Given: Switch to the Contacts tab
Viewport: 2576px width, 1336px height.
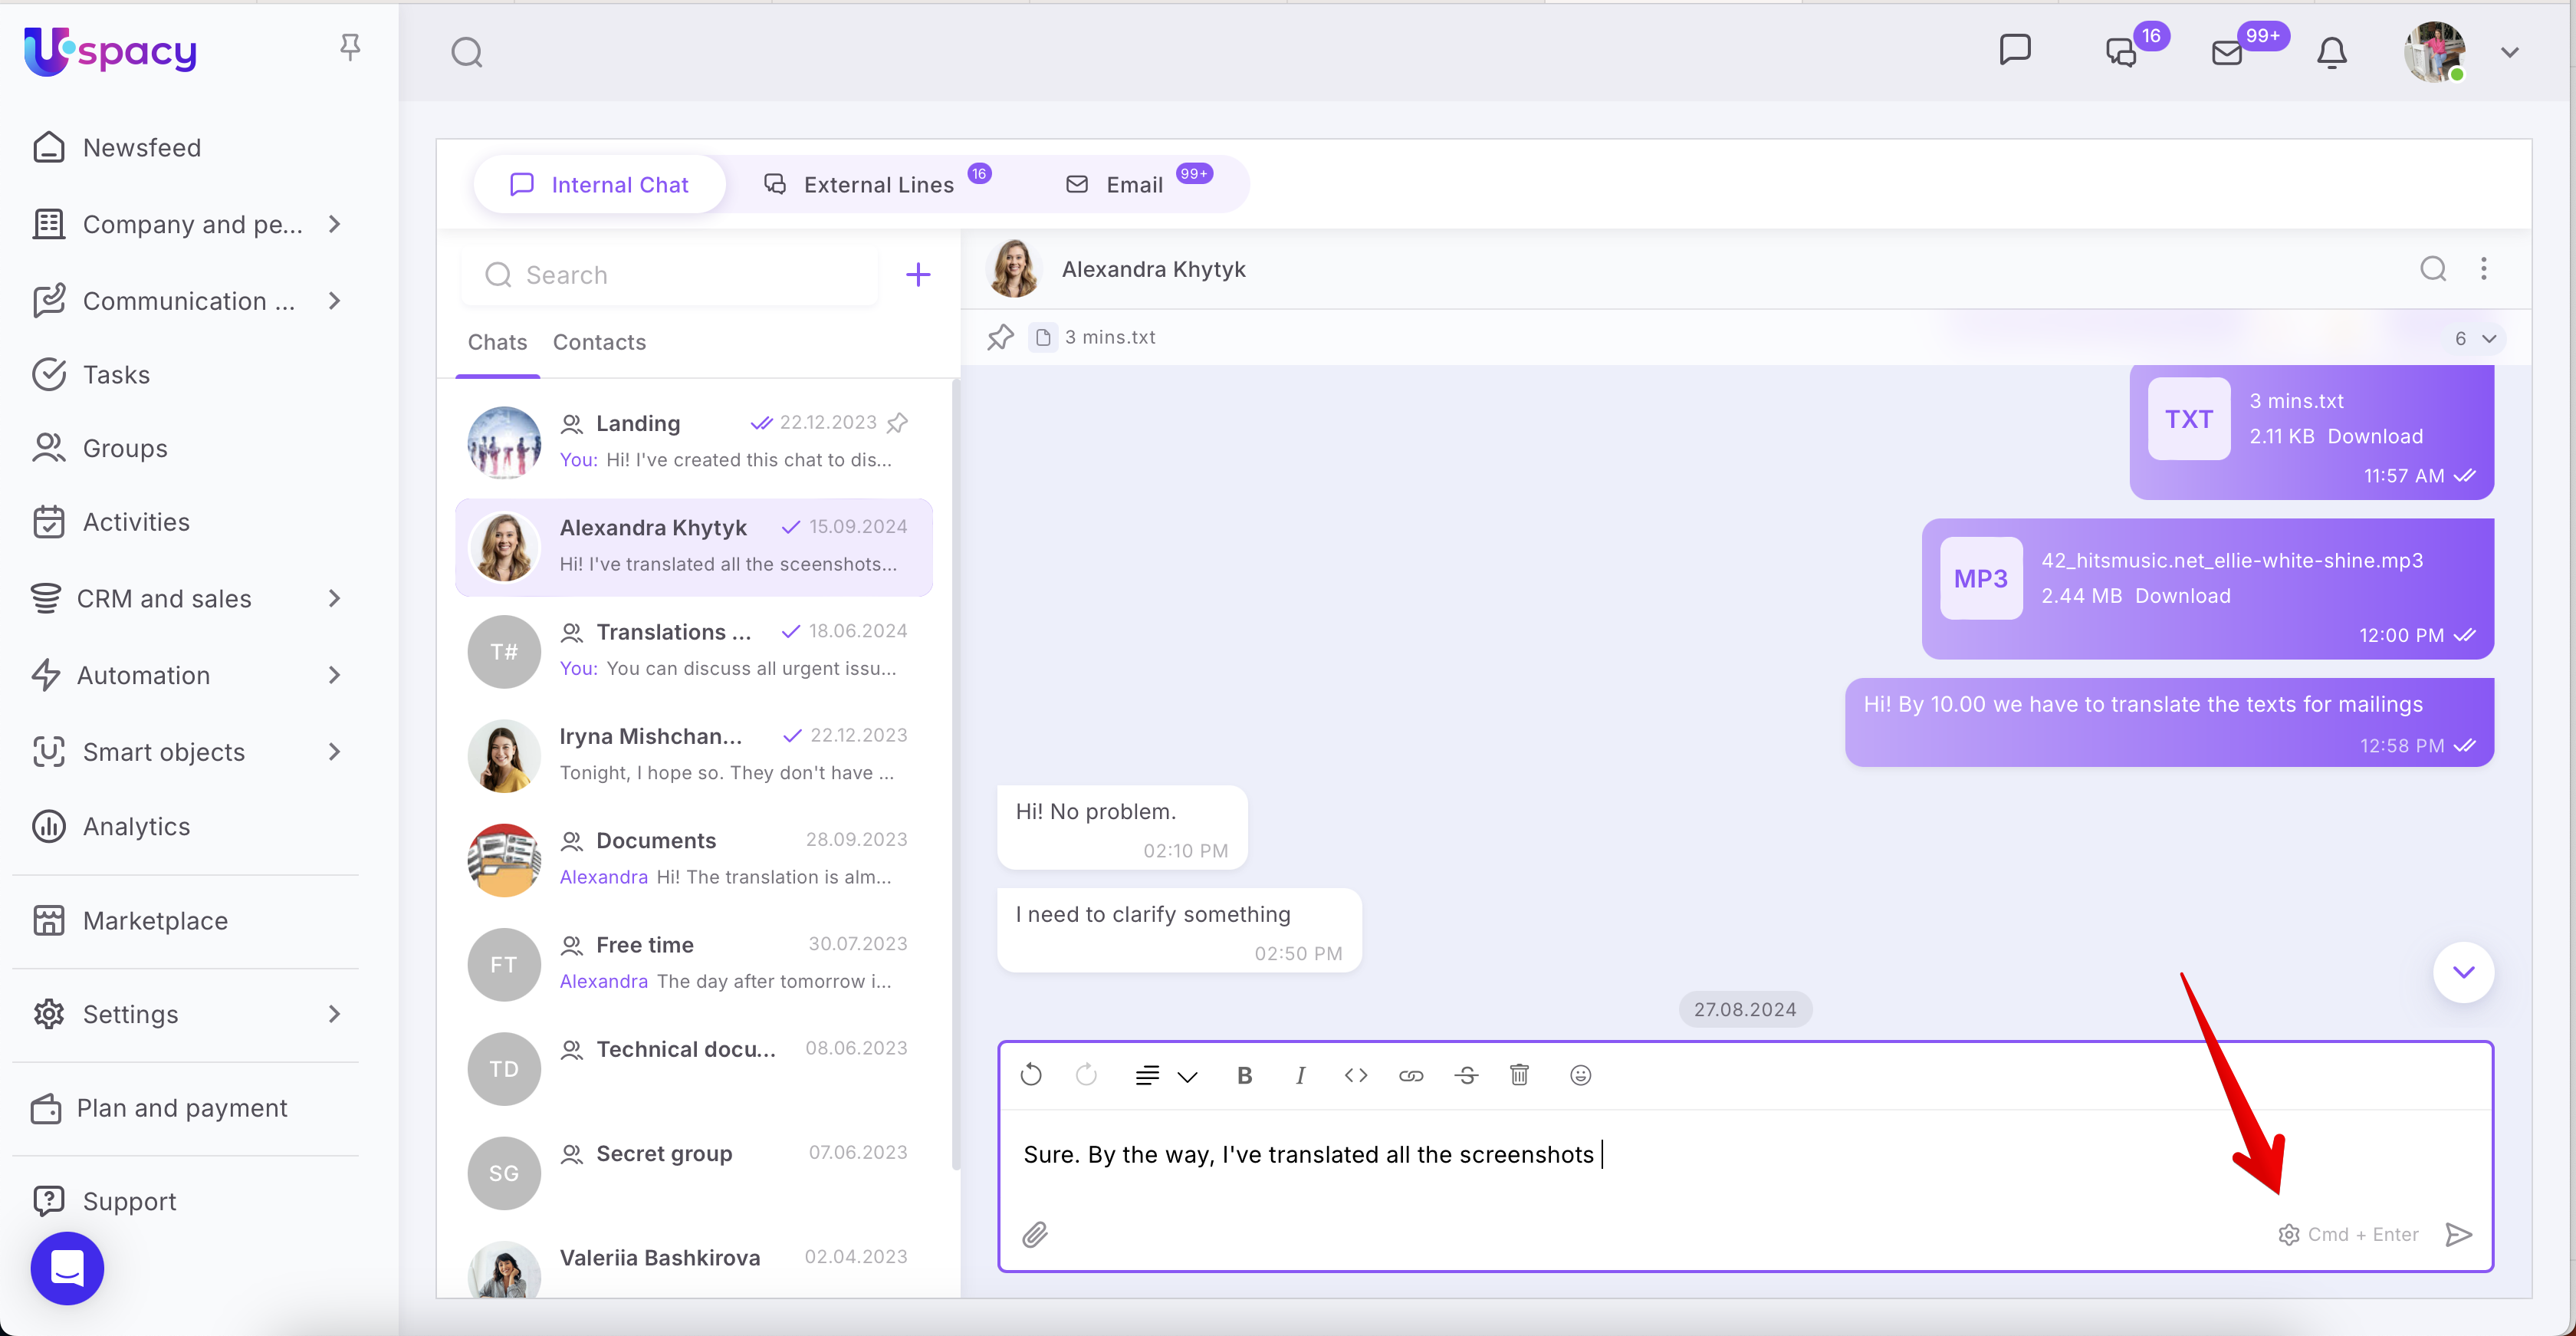Looking at the screenshot, I should [599, 342].
